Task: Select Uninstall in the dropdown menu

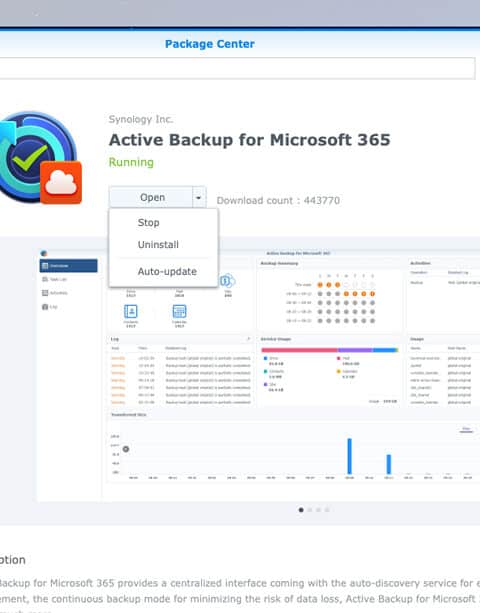Action: coord(158,245)
